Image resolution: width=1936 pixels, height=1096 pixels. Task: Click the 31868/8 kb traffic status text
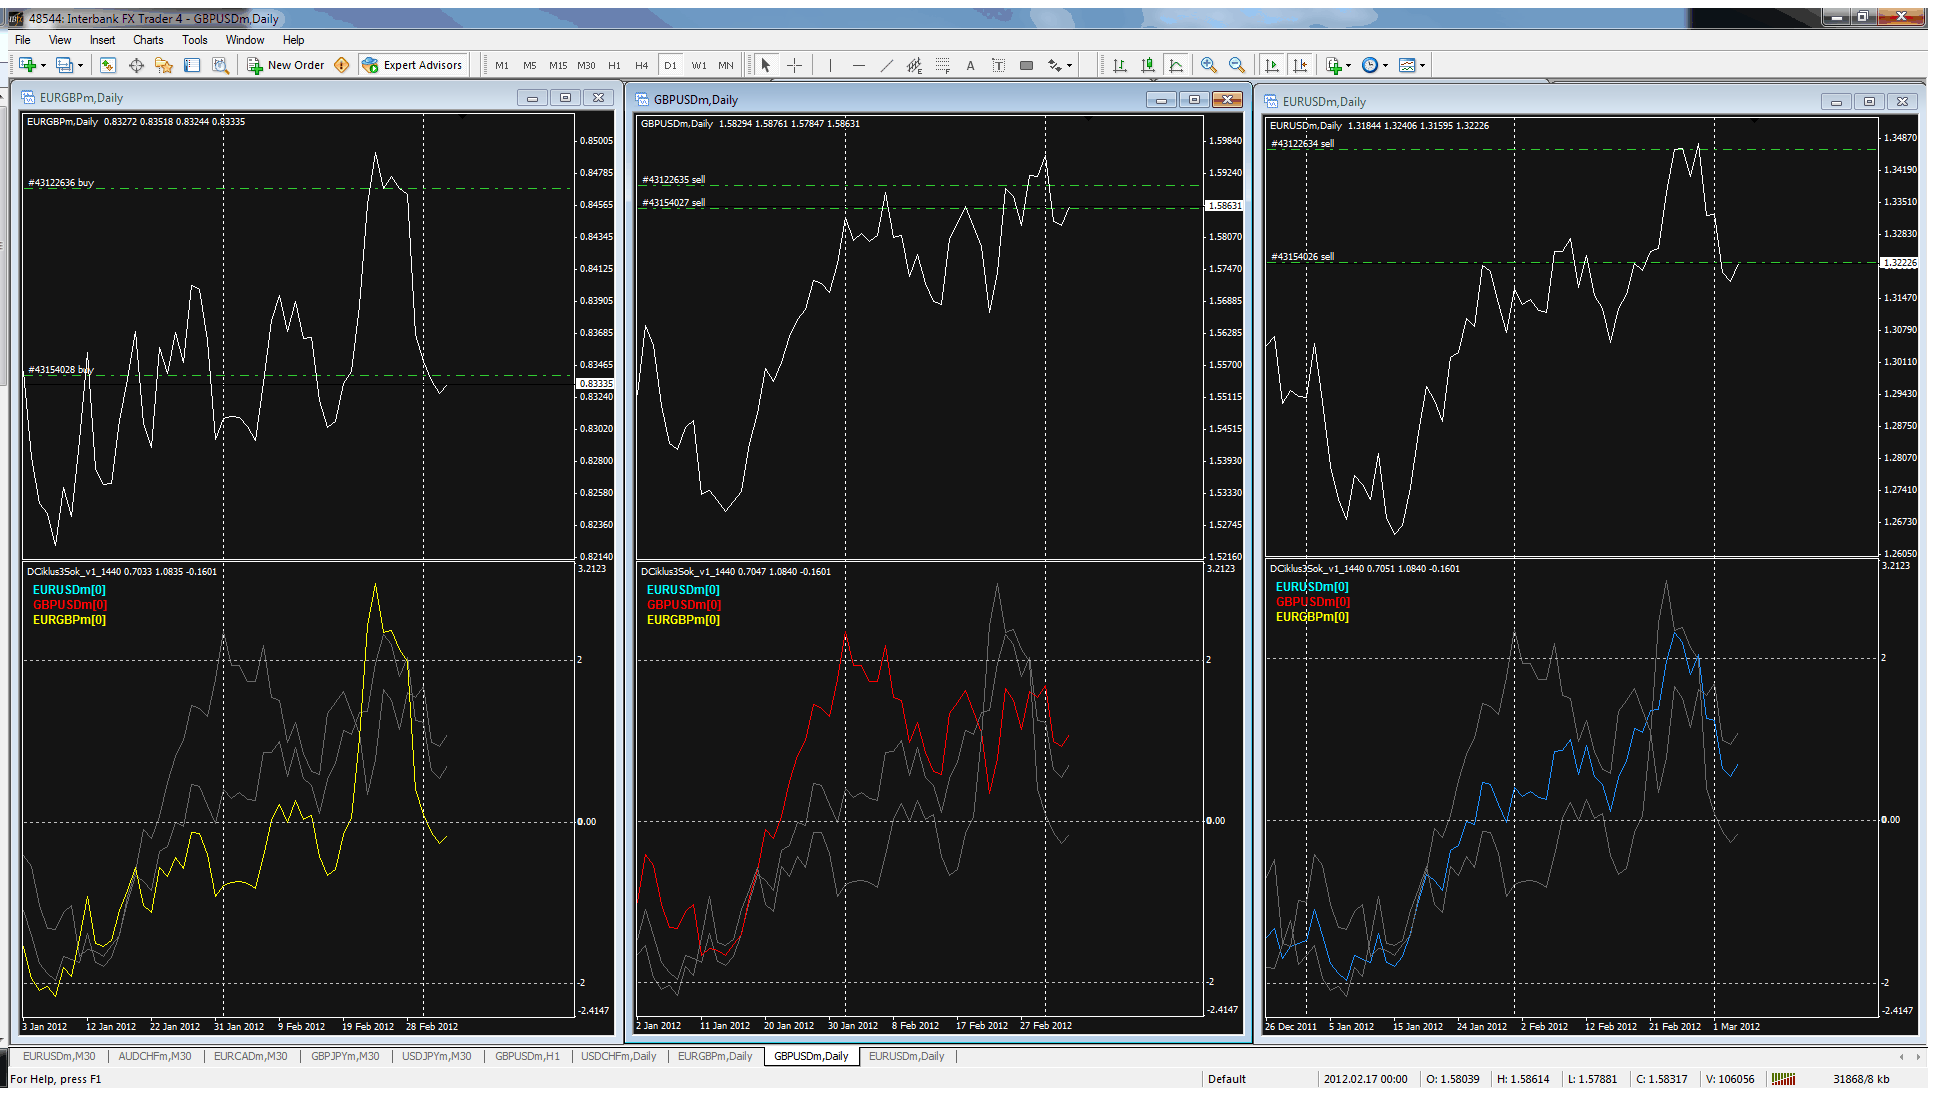click(1861, 1079)
